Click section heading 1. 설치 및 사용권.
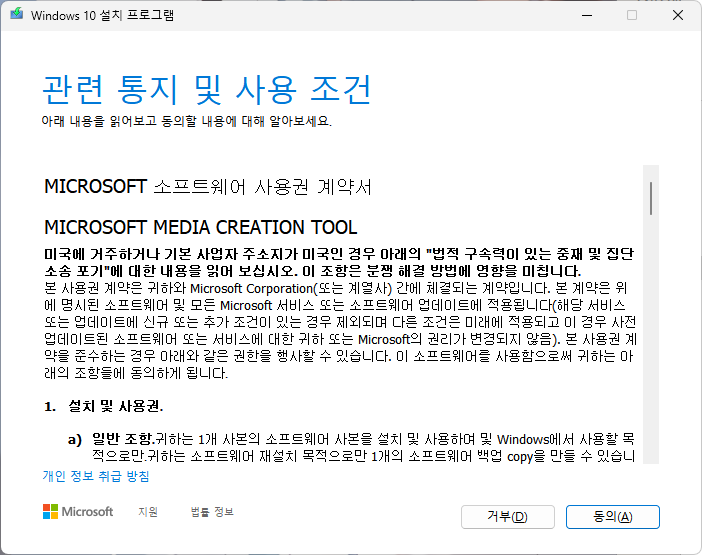 tap(103, 406)
